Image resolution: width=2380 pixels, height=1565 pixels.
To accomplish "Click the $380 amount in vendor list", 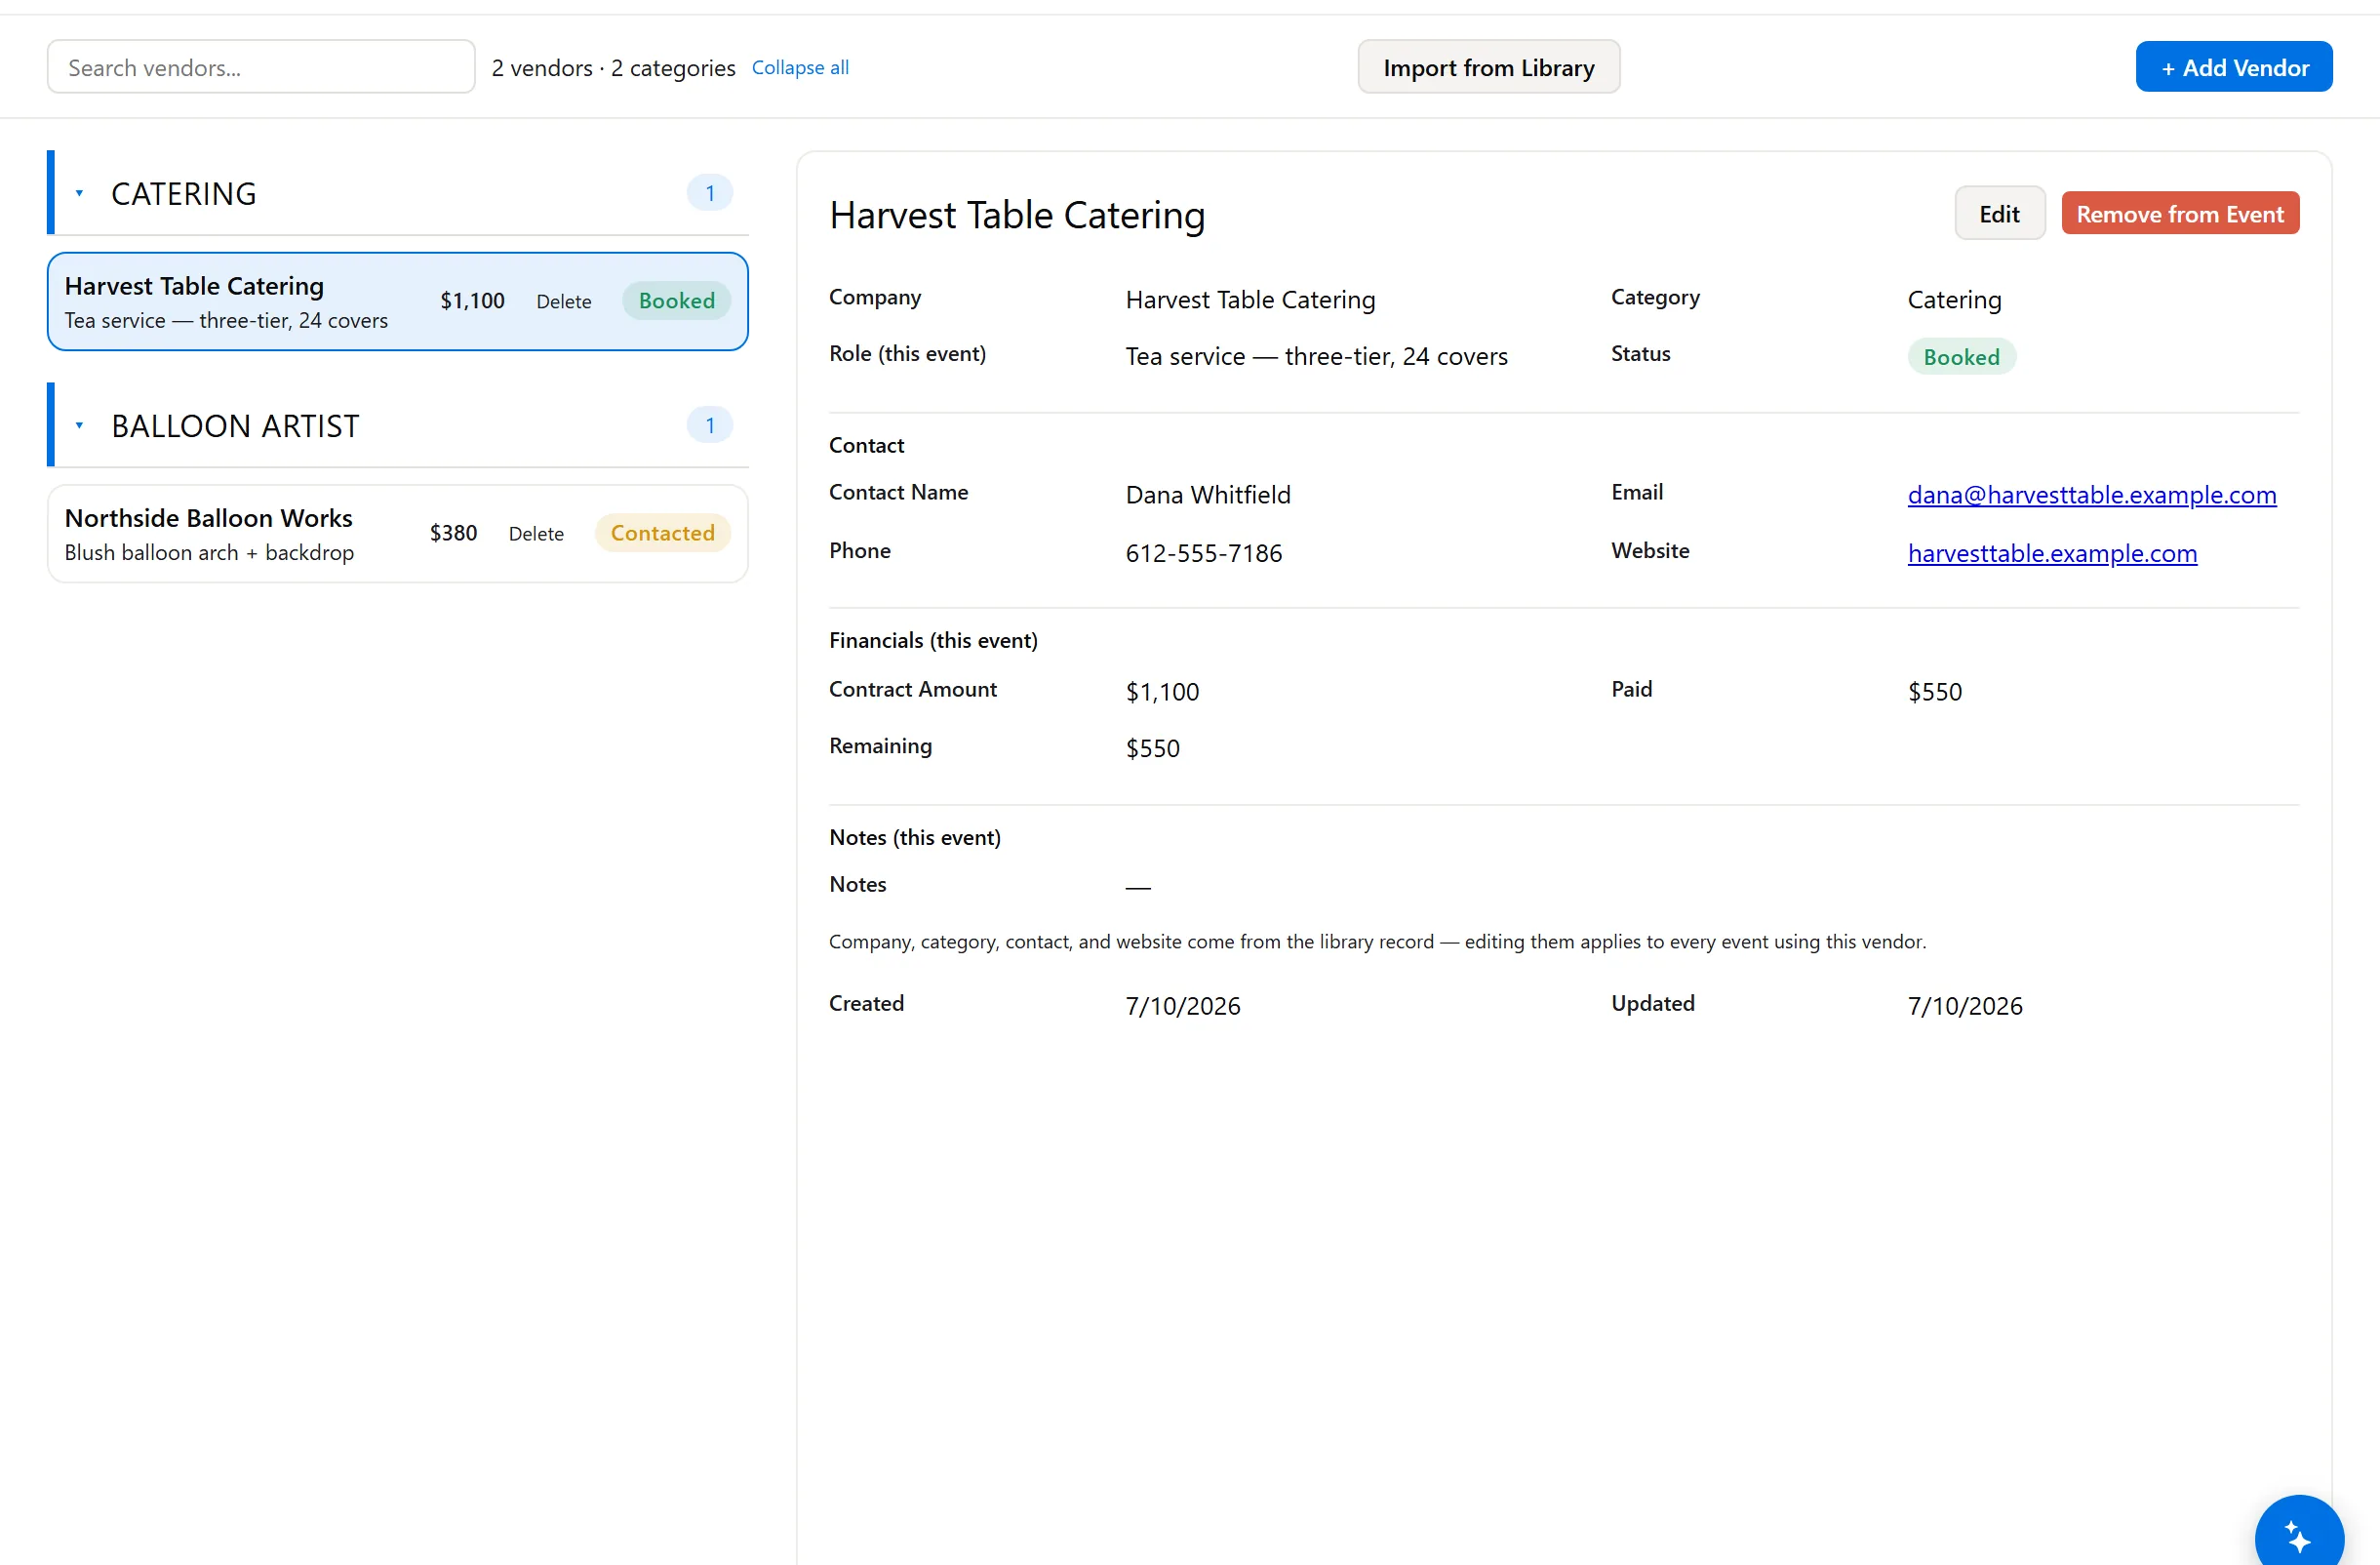I will (453, 533).
